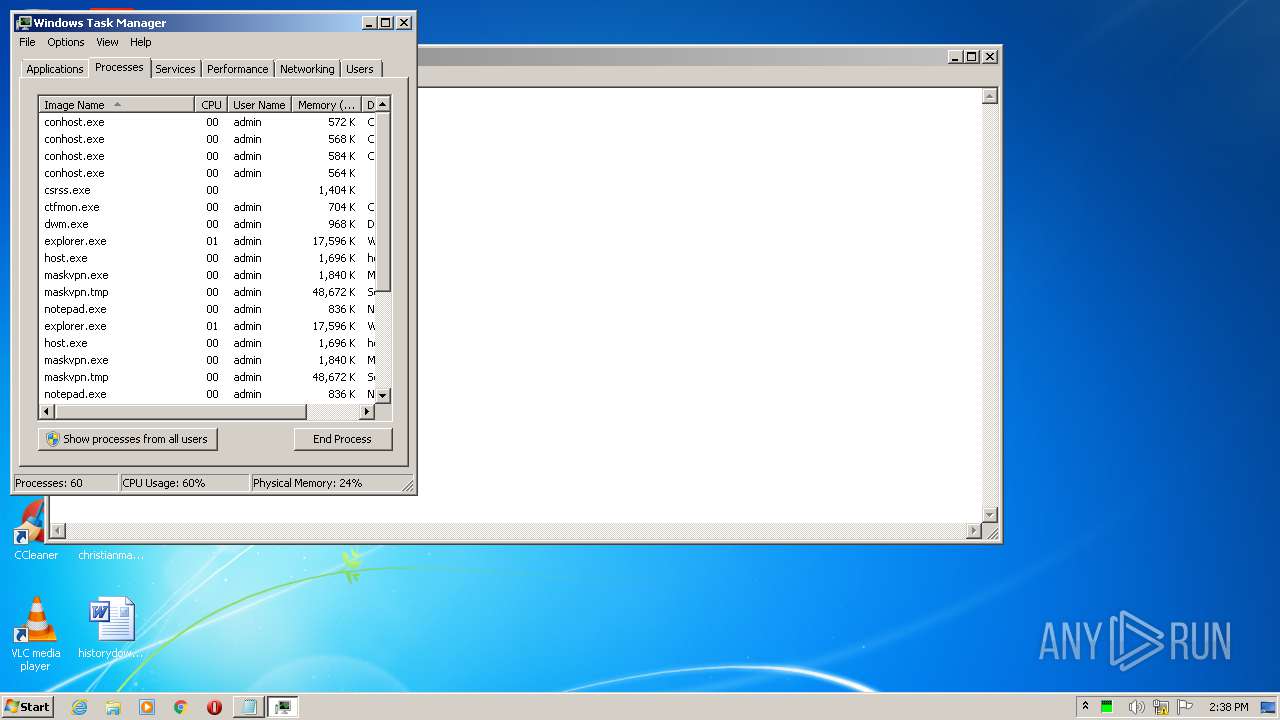
Task: Show processes from all users
Action: click(128, 439)
